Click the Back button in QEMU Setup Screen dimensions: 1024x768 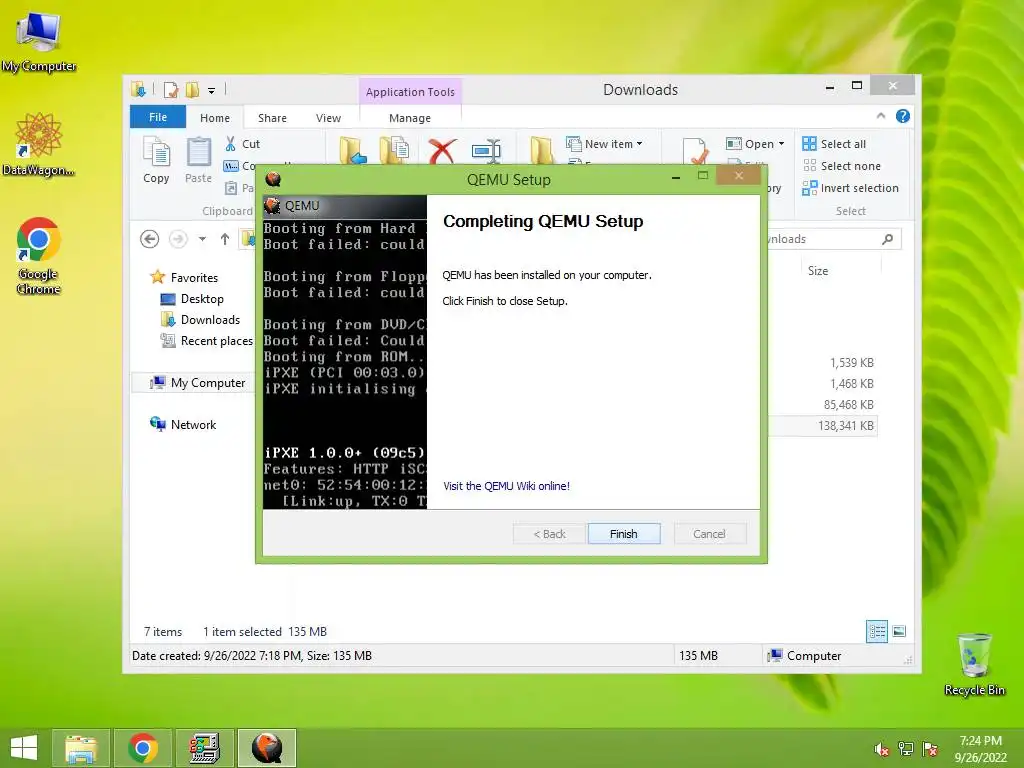tap(549, 534)
